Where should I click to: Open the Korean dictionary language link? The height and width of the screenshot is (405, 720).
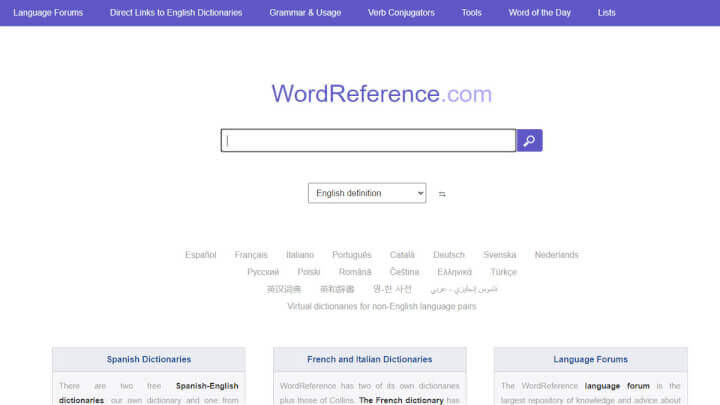coord(392,289)
